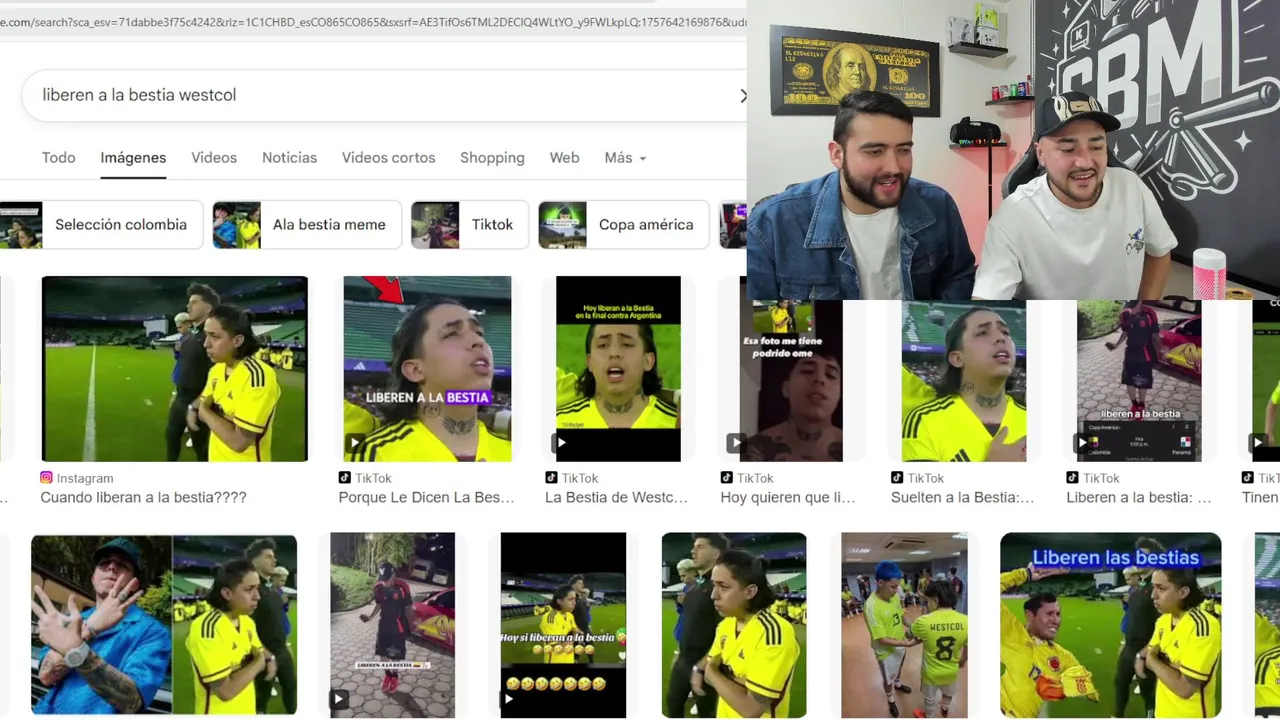Switch to the Videos tab
This screenshot has width=1280, height=720.
pyautogui.click(x=214, y=158)
